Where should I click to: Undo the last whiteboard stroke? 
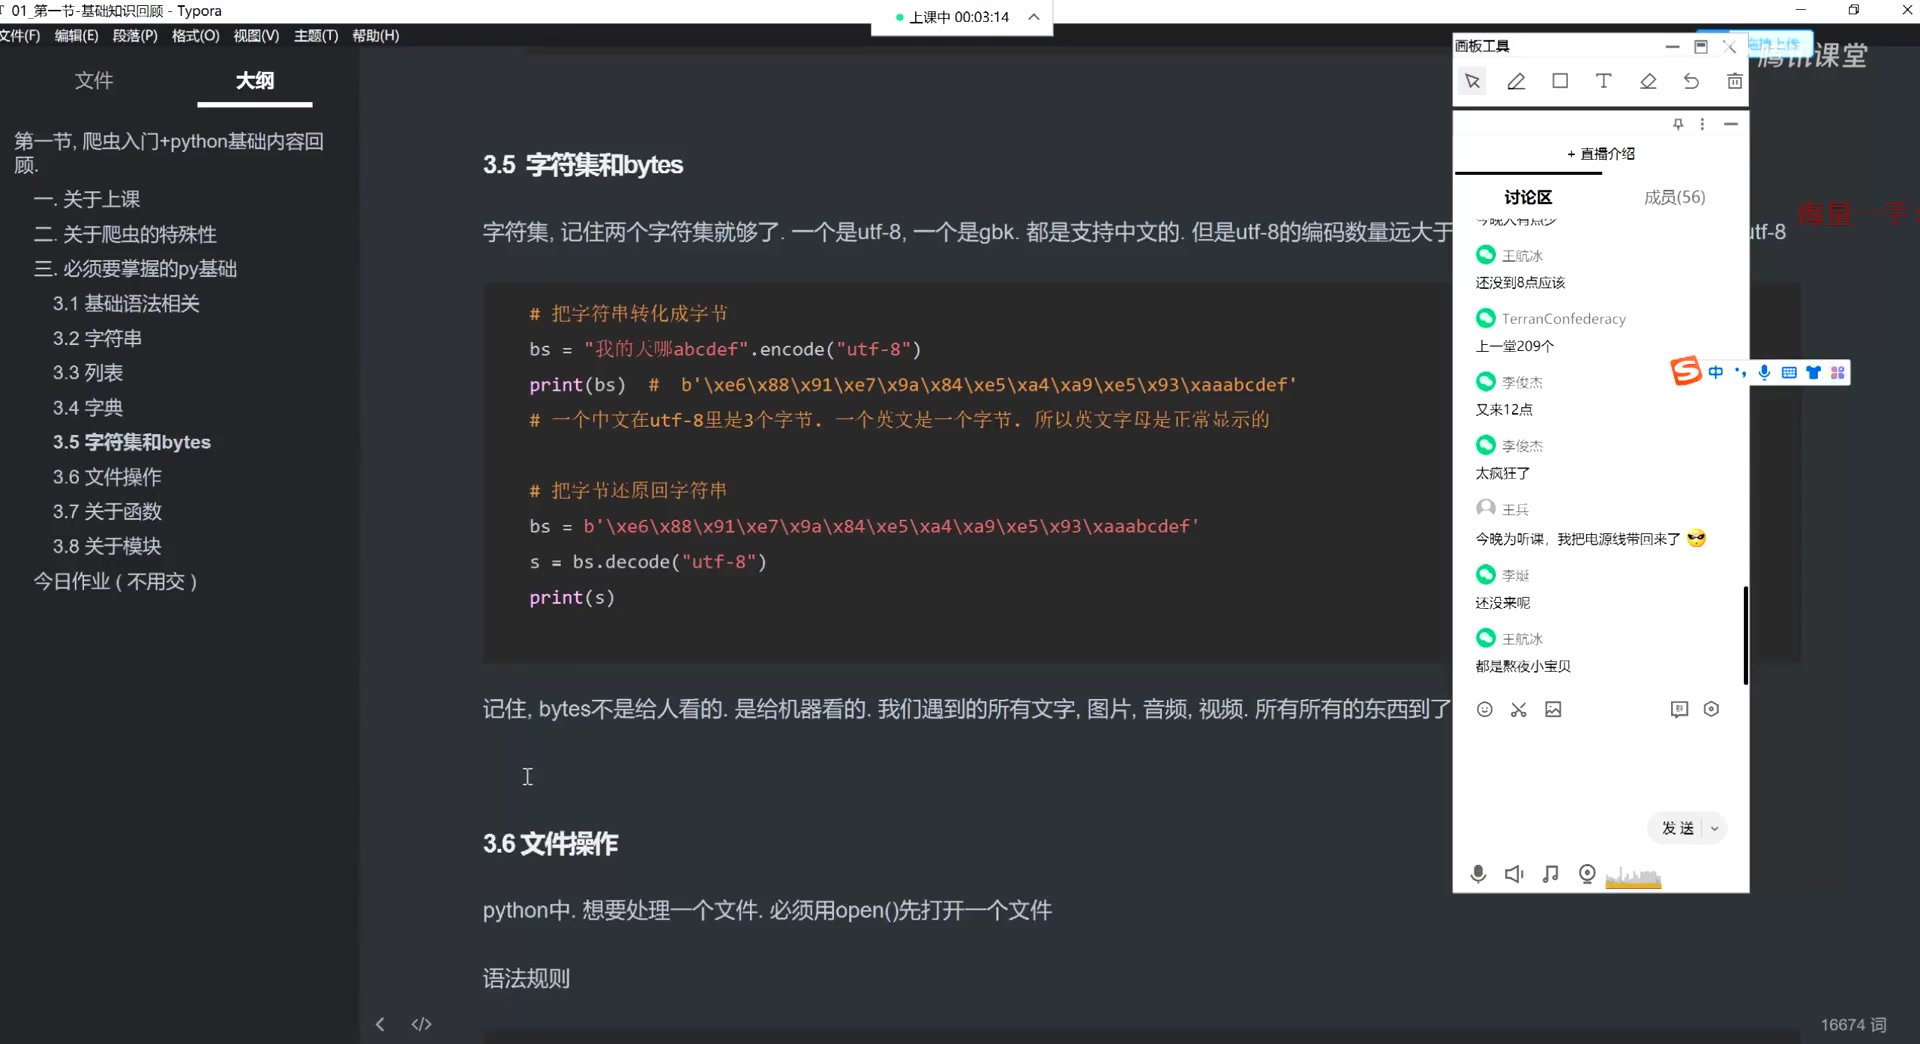[x=1691, y=81]
